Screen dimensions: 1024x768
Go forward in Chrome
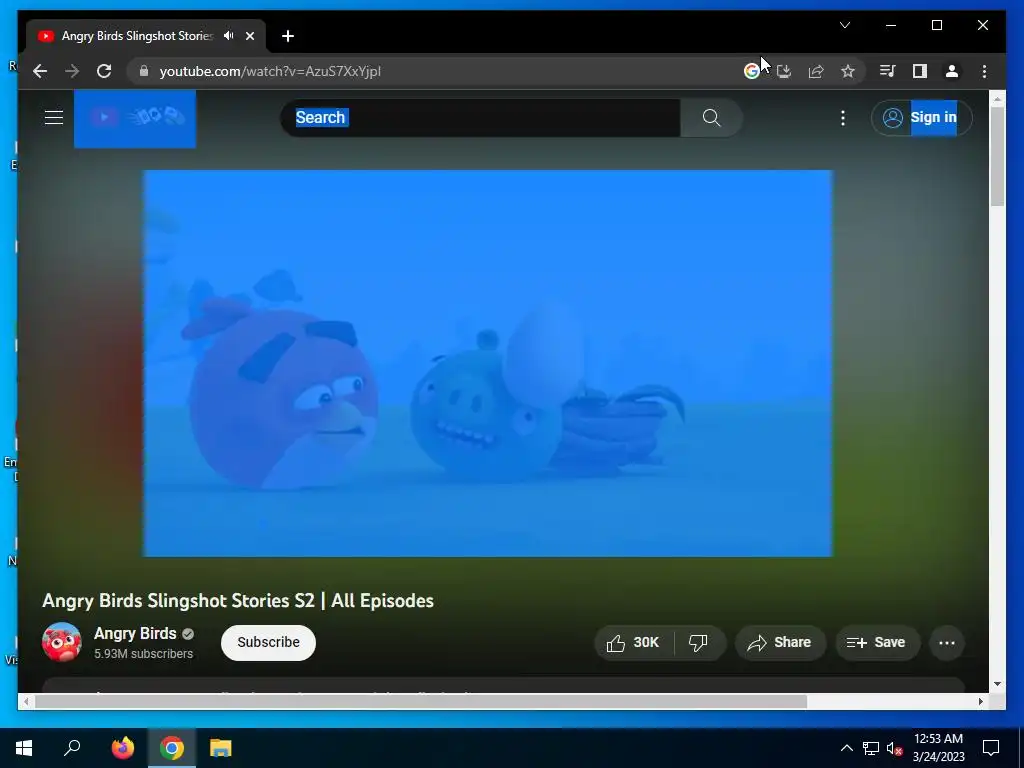72,71
